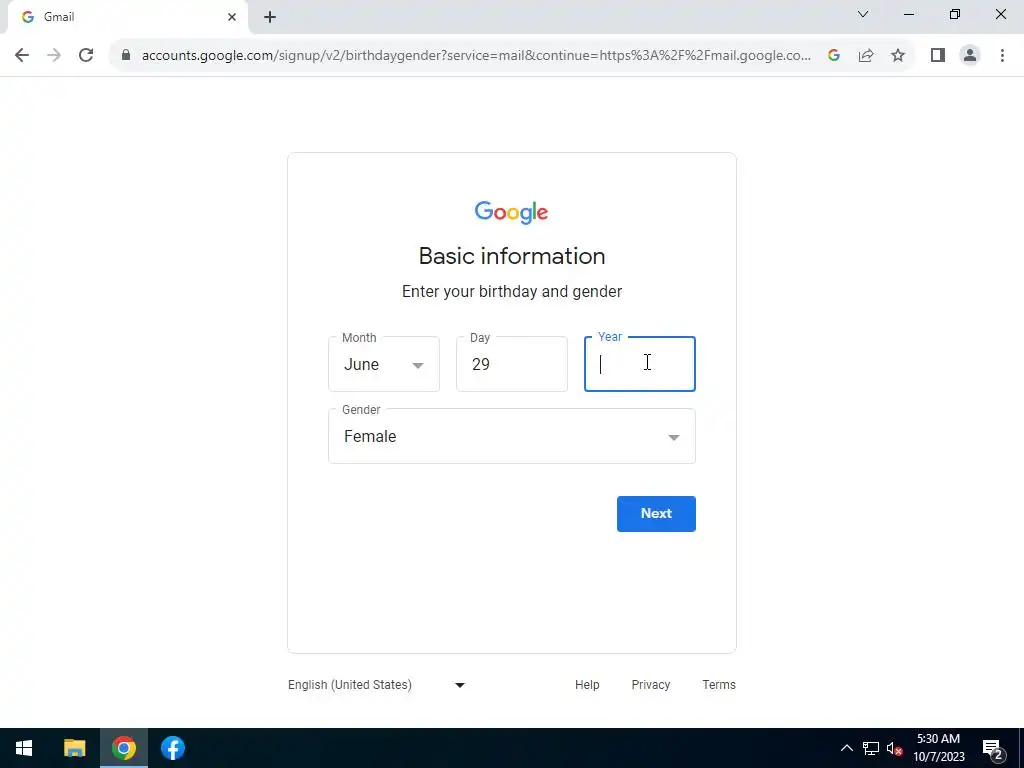Click the muted volume tray icon
The width and height of the screenshot is (1024, 768).
coord(895,748)
